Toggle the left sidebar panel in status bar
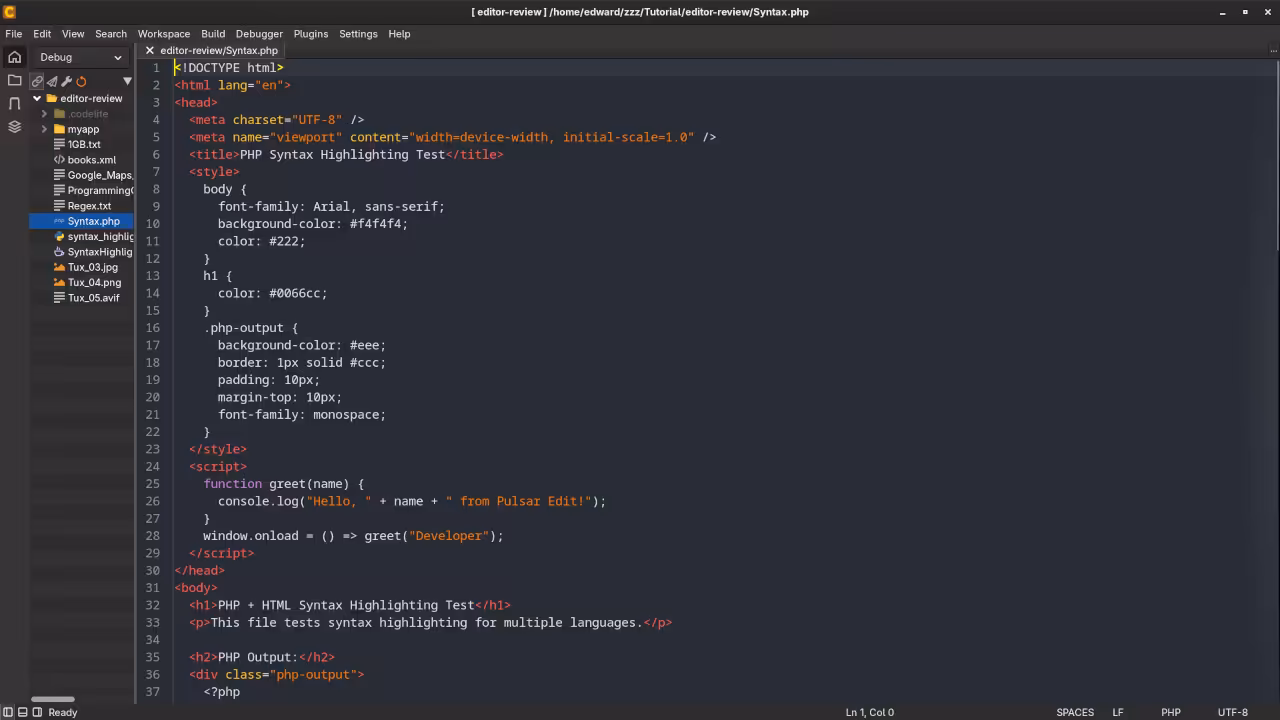1280x720 pixels. [x=8, y=712]
